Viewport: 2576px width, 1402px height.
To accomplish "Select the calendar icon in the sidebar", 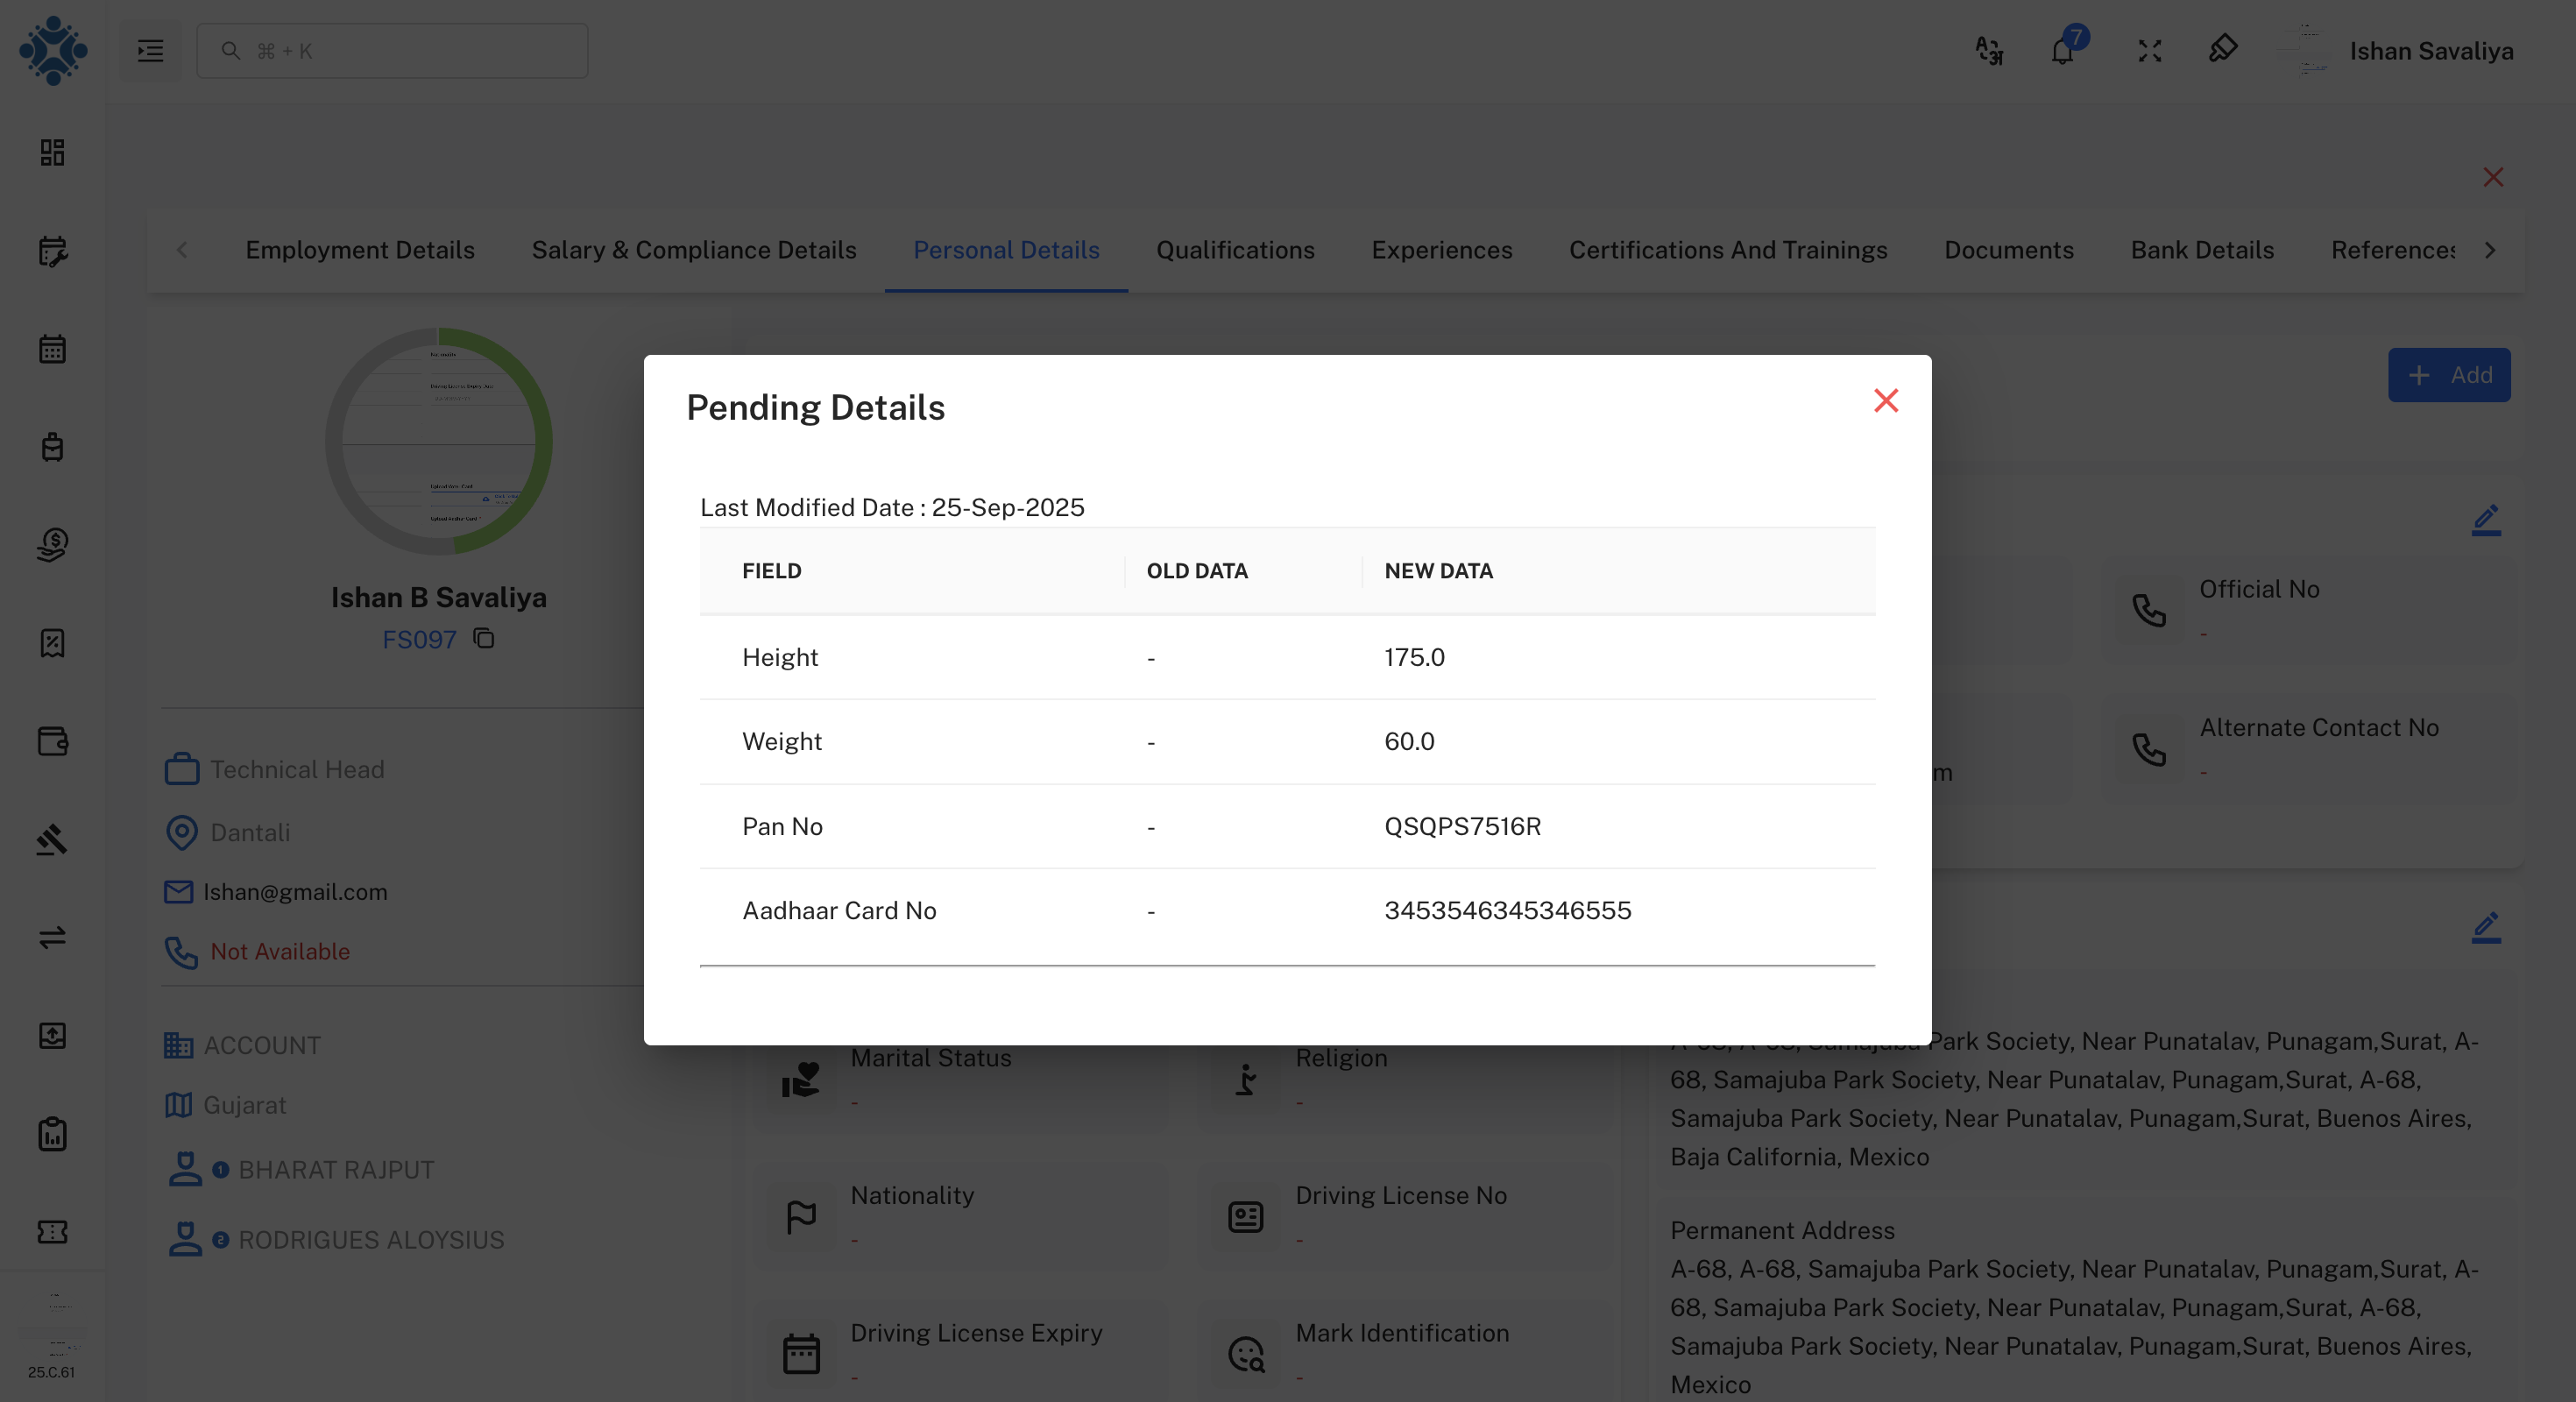I will coord(51,349).
